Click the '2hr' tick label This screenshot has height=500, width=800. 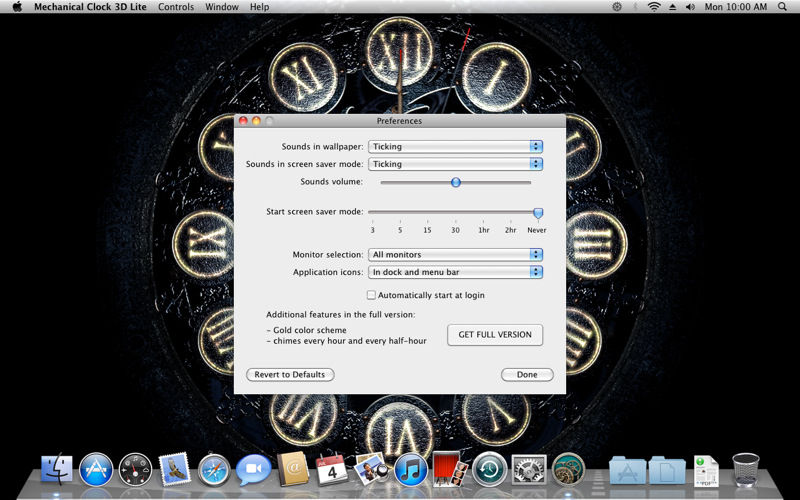tap(511, 230)
